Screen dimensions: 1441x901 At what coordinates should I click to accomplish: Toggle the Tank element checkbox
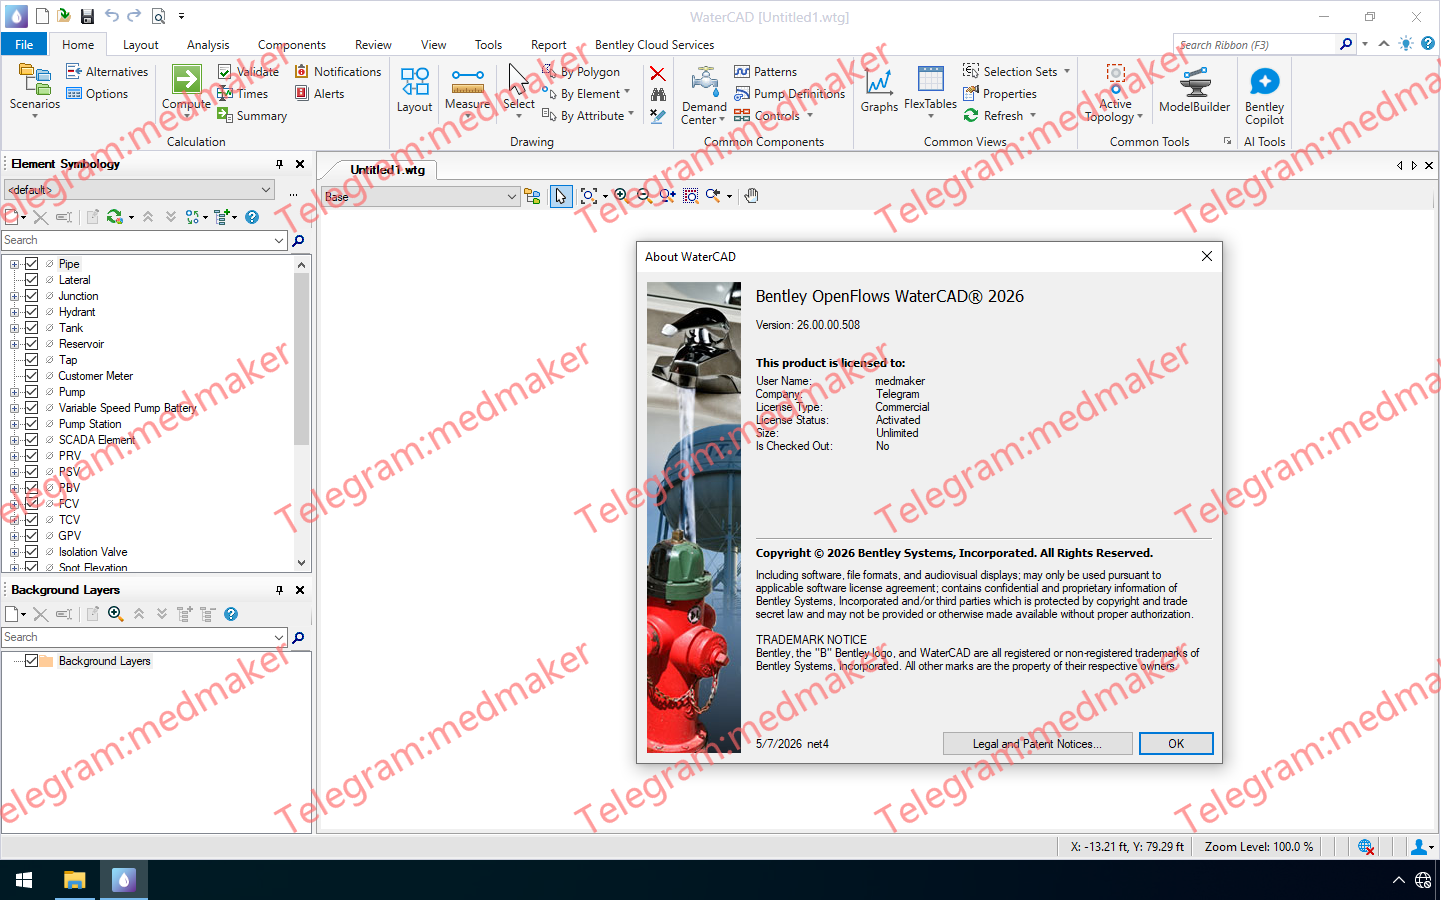(x=31, y=328)
